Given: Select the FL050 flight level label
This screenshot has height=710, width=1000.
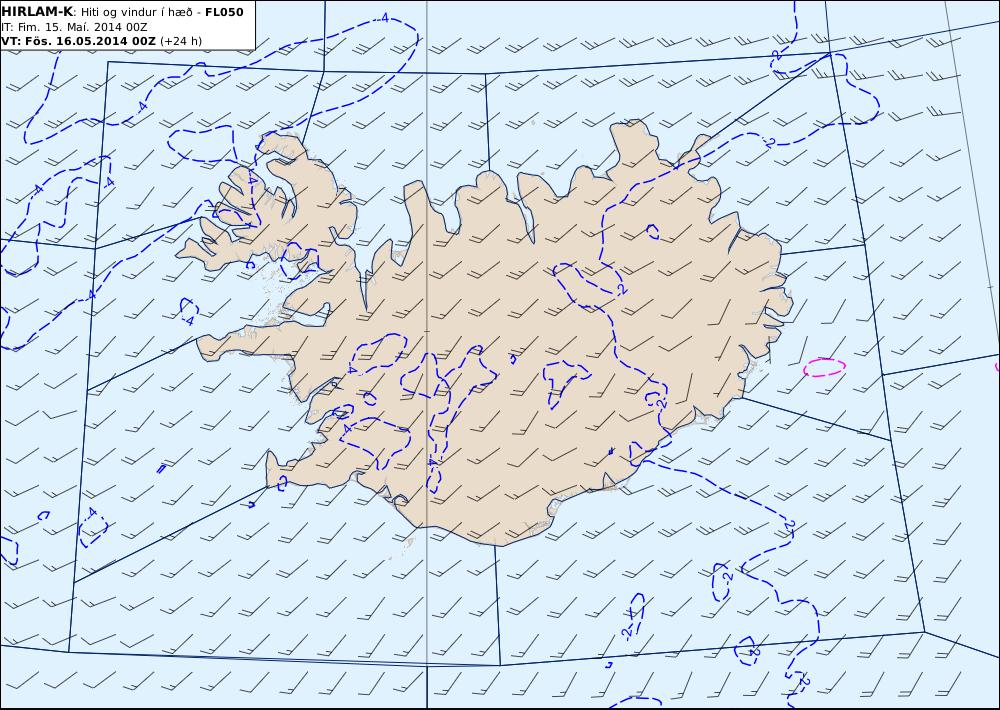Looking at the screenshot, I should (x=224, y=11).
